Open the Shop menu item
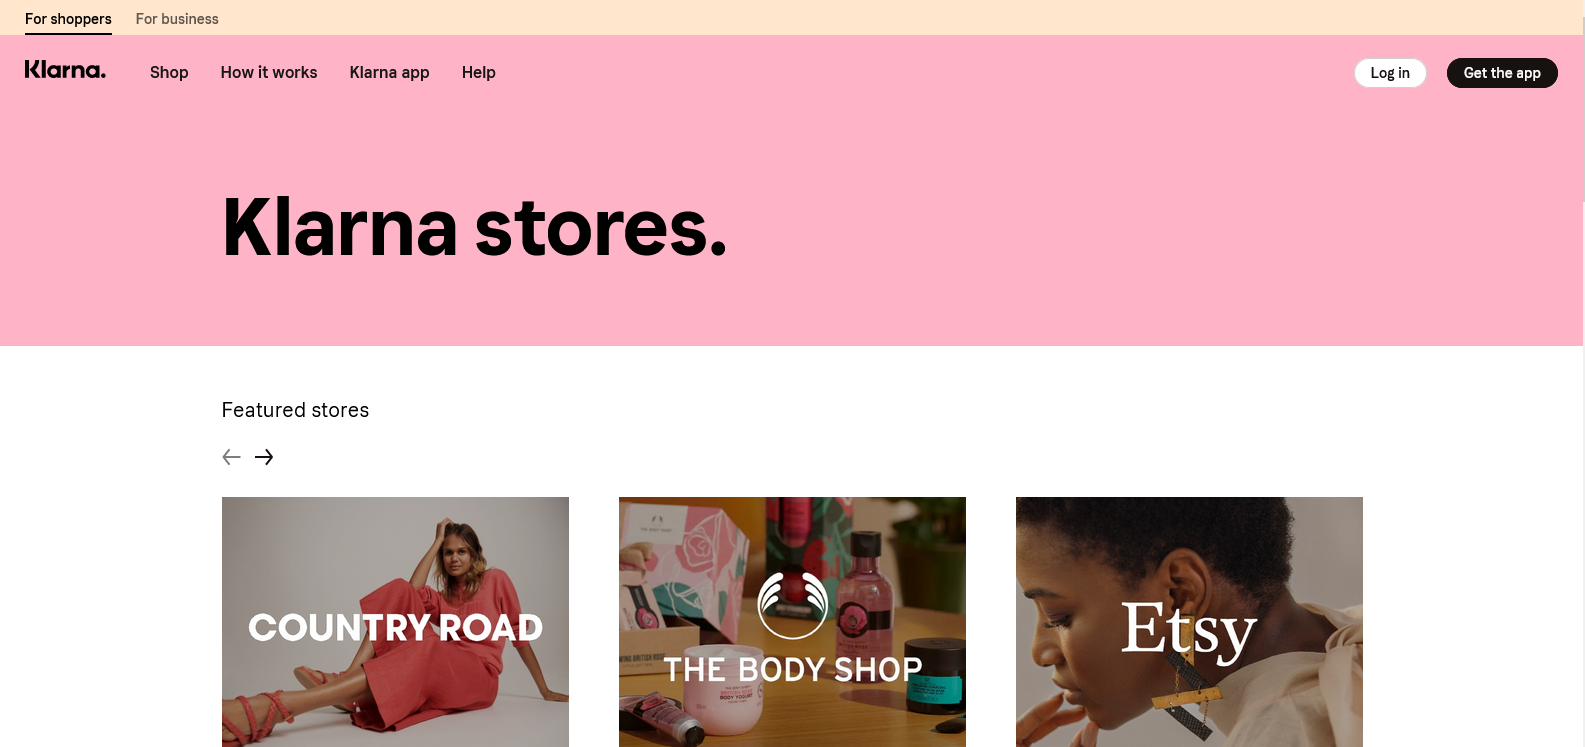This screenshot has height=747, width=1585. pyautogui.click(x=169, y=72)
